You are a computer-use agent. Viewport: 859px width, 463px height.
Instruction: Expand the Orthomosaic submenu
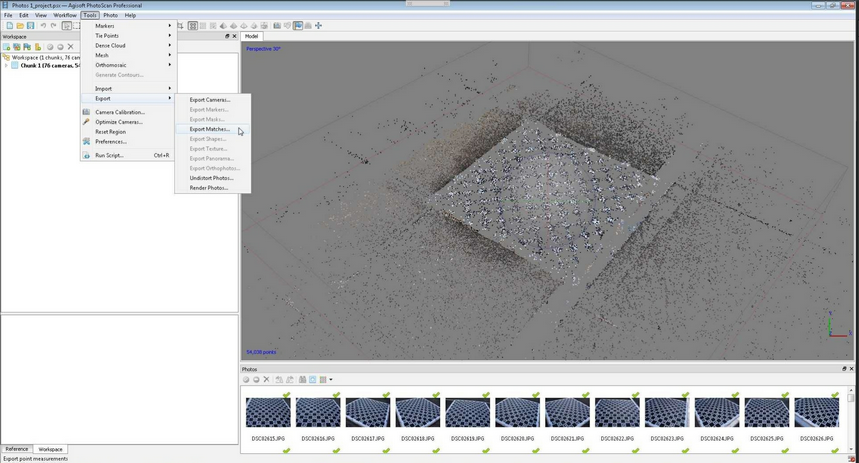(128, 65)
